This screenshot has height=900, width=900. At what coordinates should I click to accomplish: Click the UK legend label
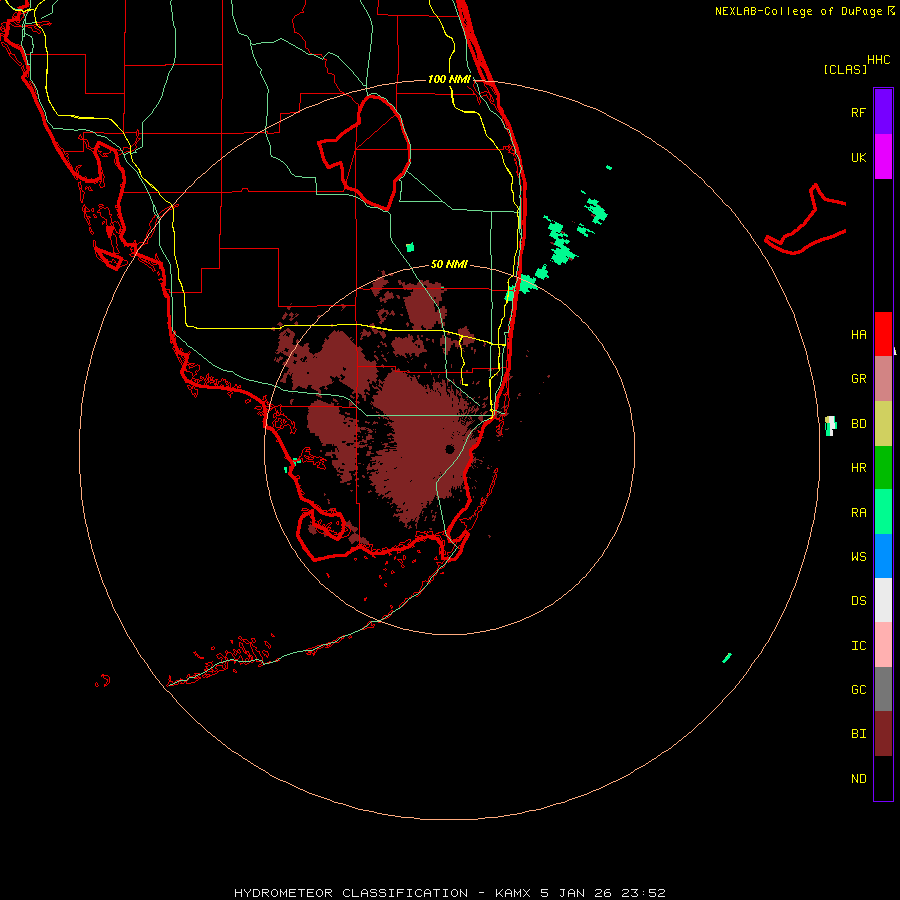pyautogui.click(x=858, y=157)
